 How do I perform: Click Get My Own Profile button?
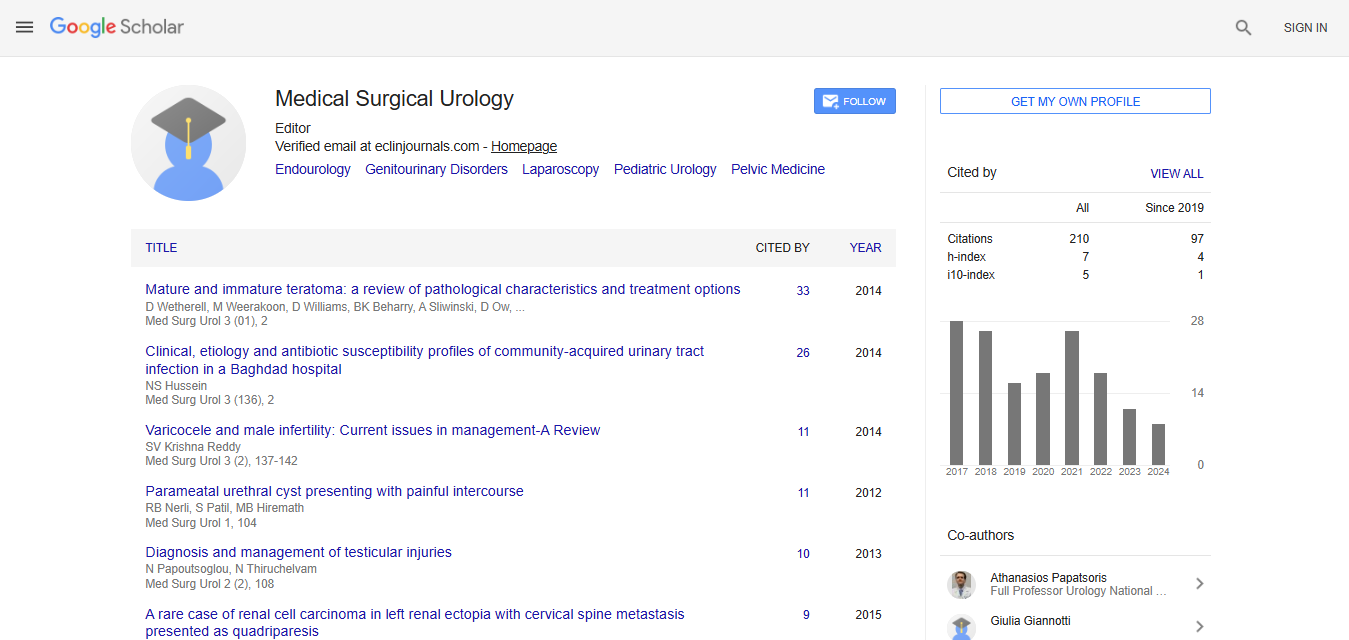coord(1075,101)
